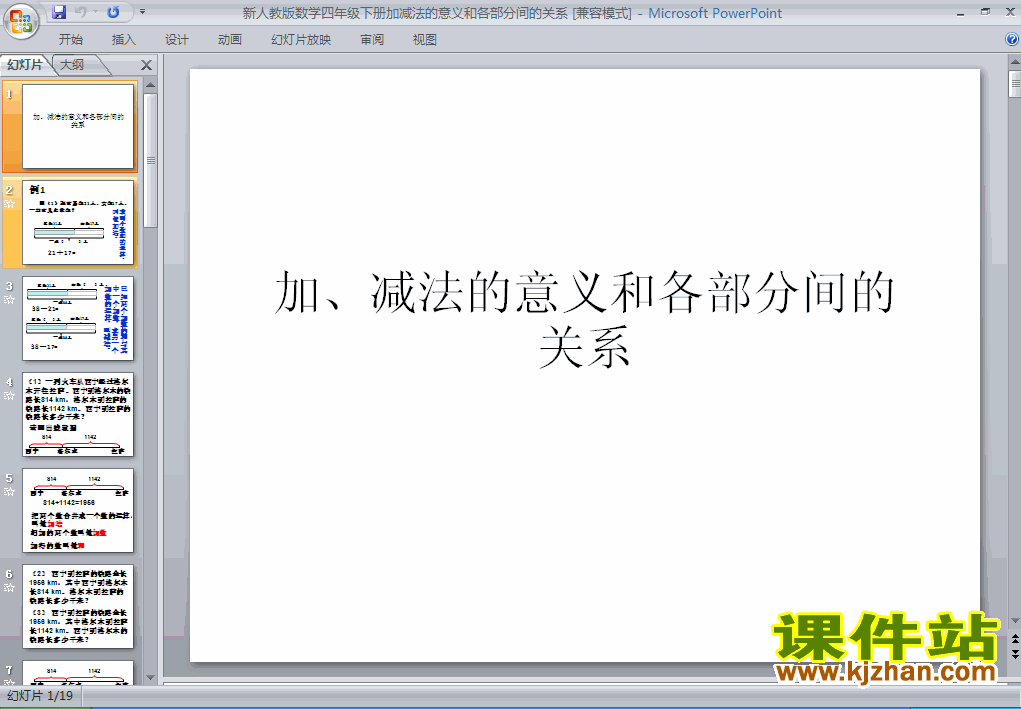Open the 开始 ribbon tab
1021x709 pixels.
click(x=70, y=40)
